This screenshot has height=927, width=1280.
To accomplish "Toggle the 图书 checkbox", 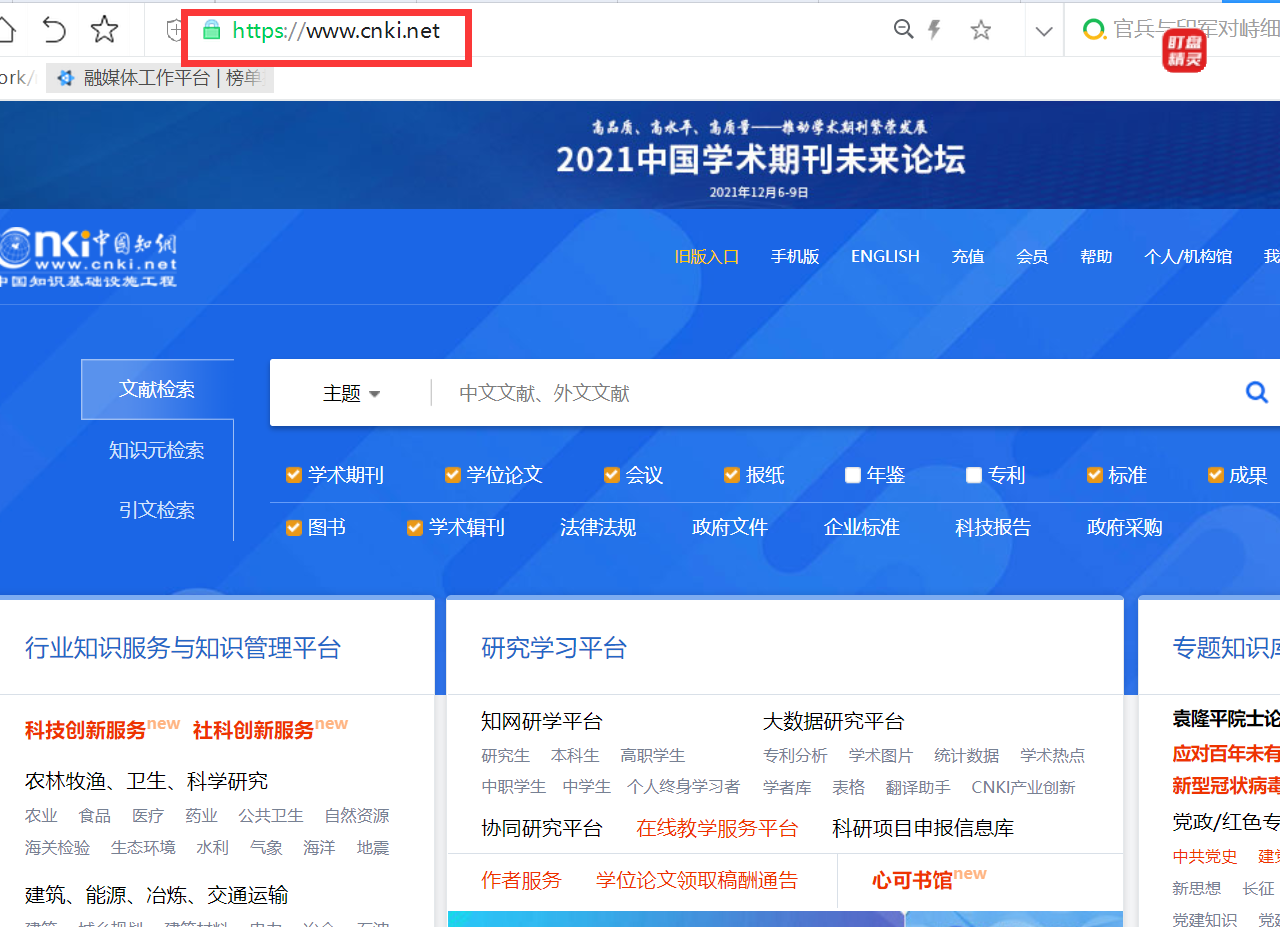I will [x=294, y=527].
